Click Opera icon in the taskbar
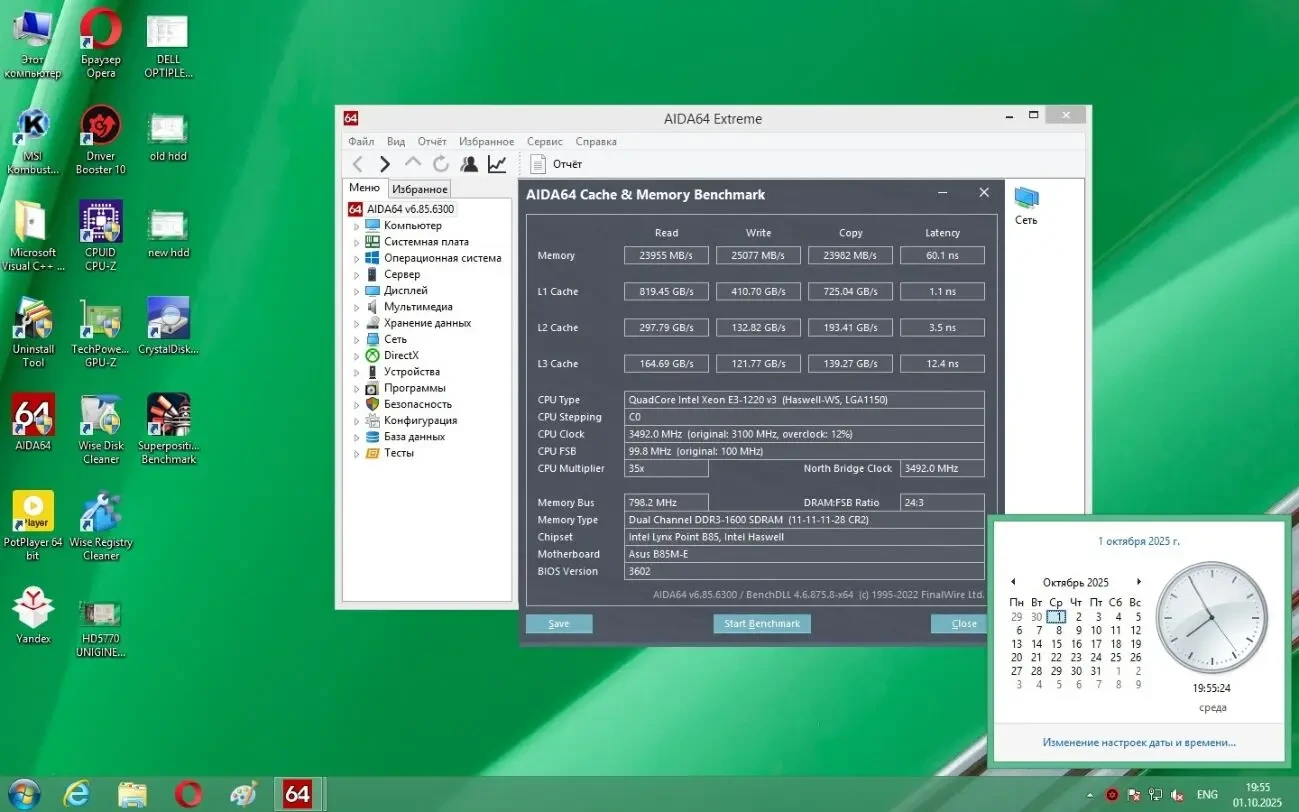Image resolution: width=1299 pixels, height=812 pixels. click(188, 794)
